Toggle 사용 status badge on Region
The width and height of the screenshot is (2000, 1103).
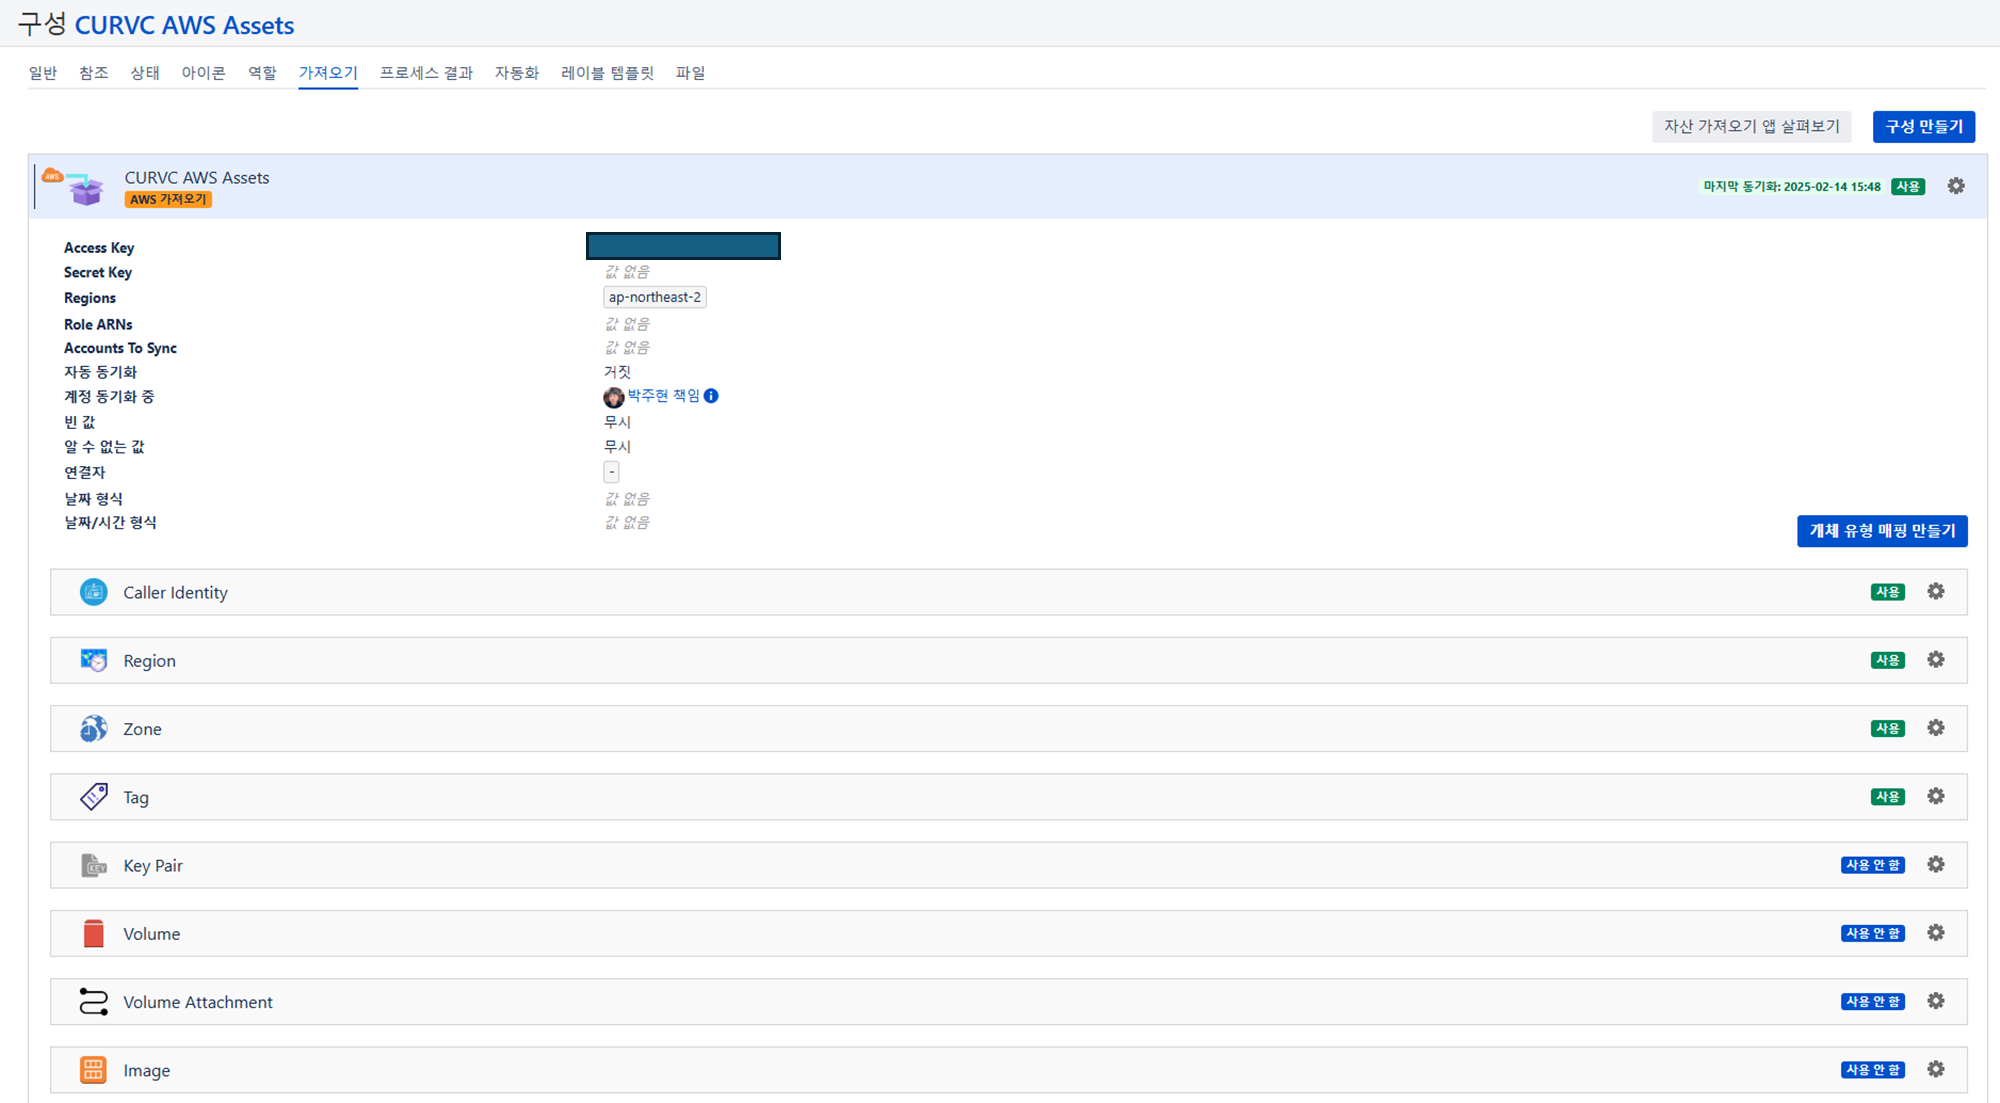[x=1888, y=660]
